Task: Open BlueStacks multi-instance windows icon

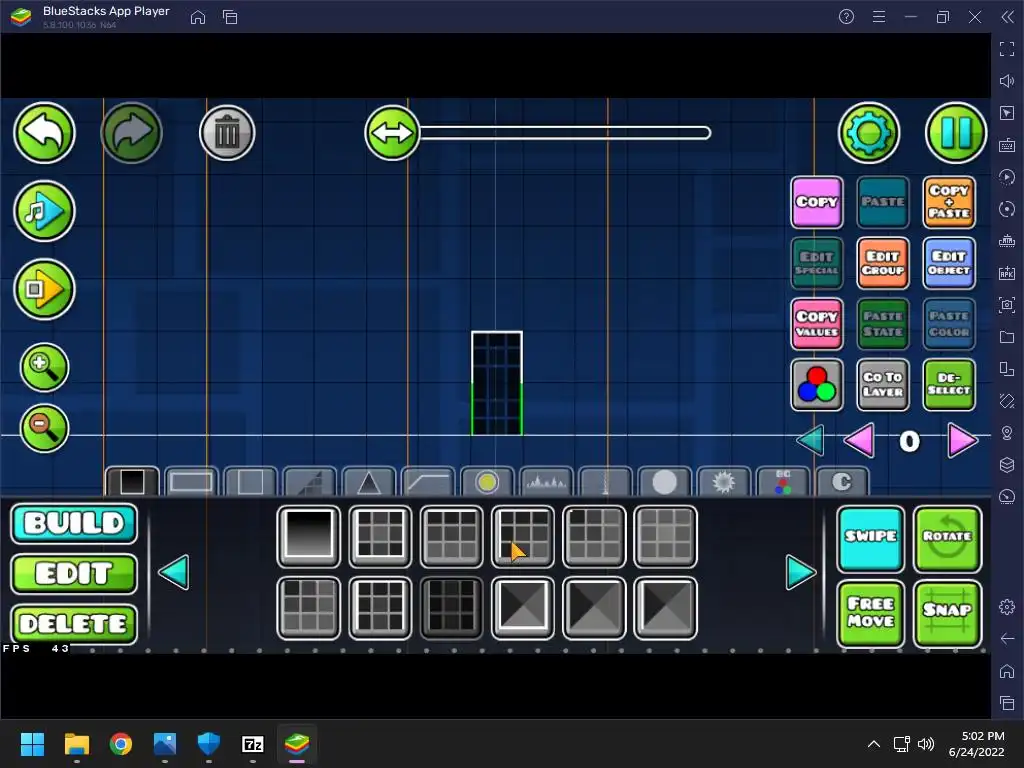Action: (230, 17)
